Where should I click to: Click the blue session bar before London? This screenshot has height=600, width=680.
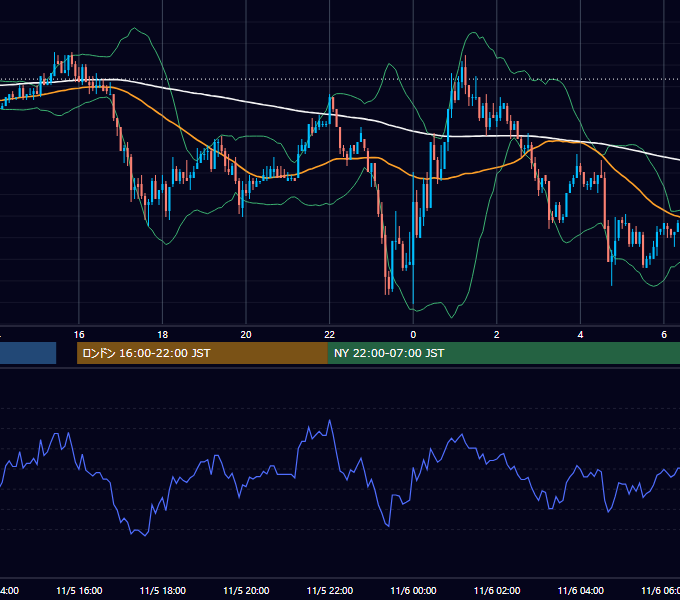click(28, 353)
